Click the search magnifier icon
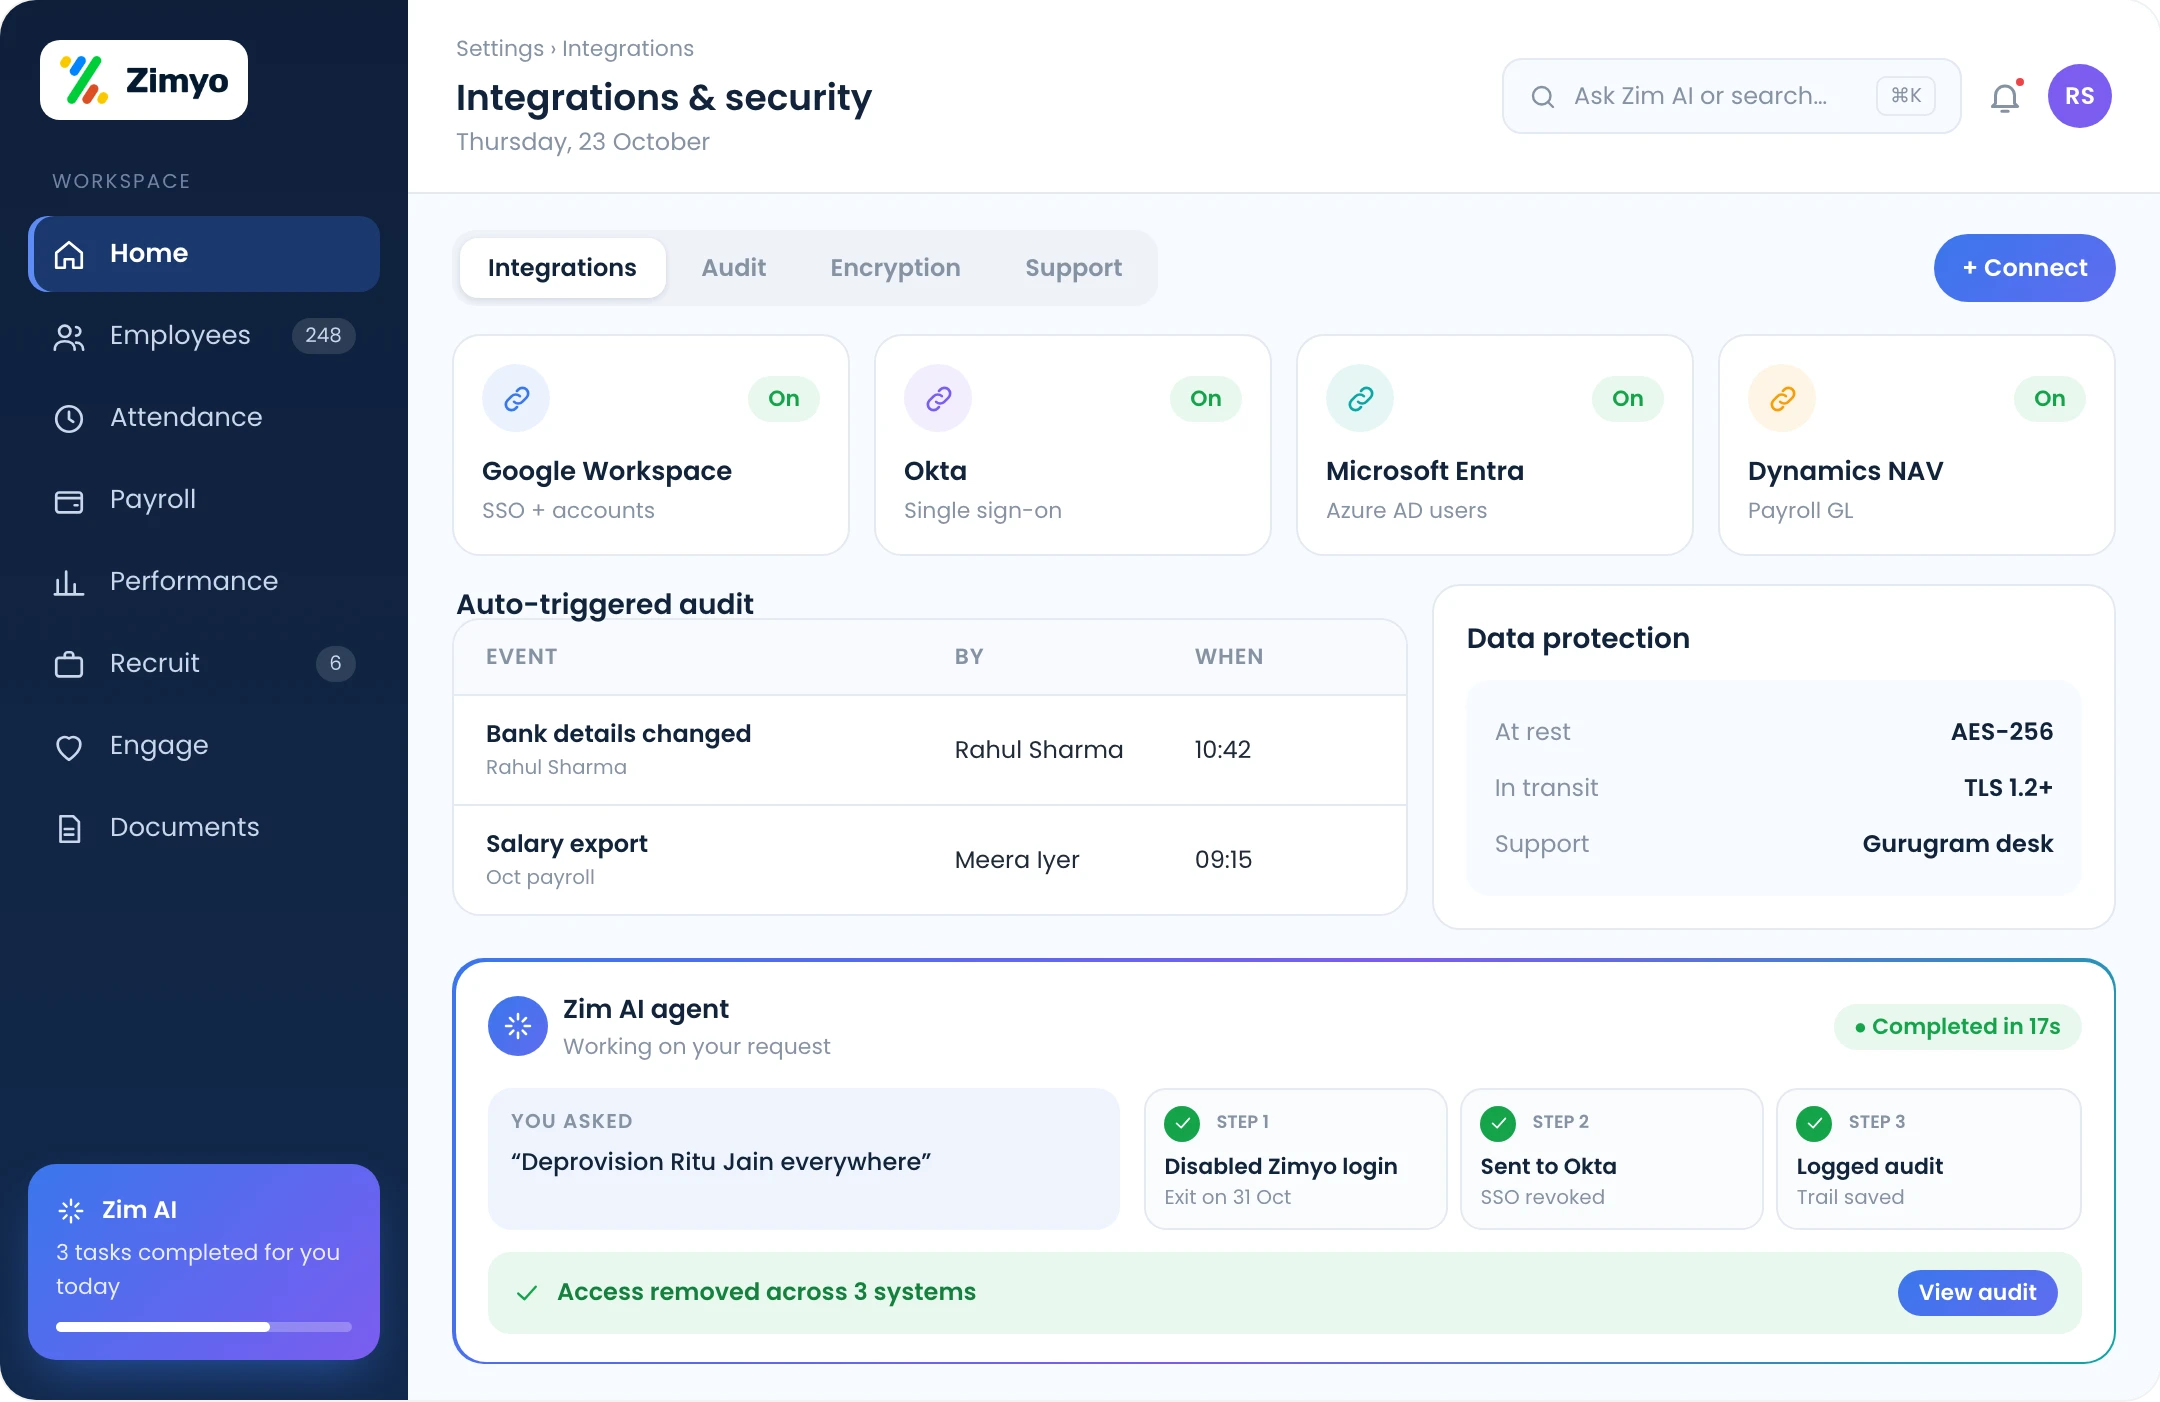 point(1543,96)
